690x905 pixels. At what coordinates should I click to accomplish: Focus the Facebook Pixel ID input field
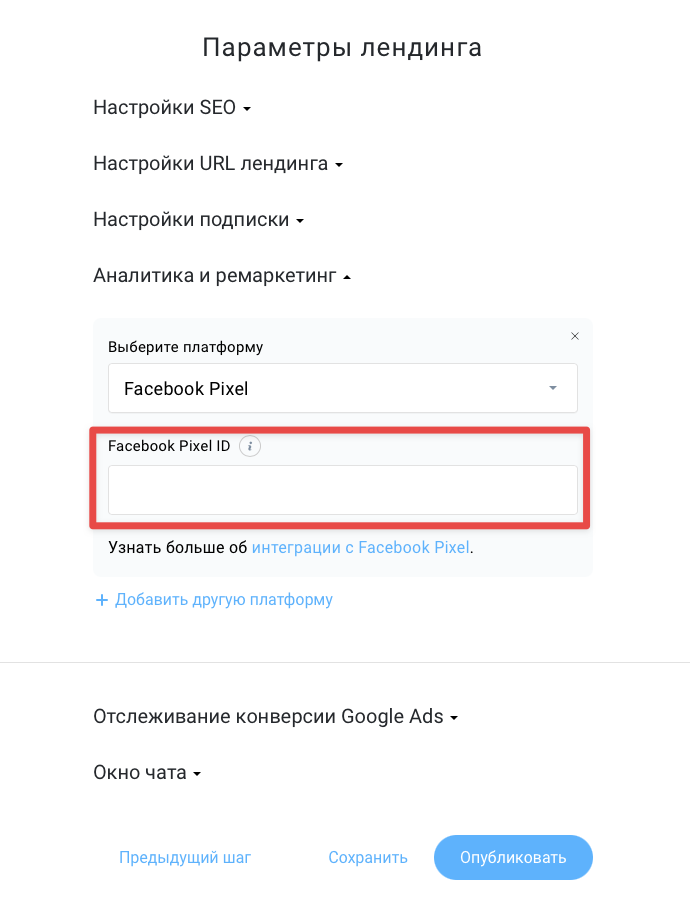point(343,489)
